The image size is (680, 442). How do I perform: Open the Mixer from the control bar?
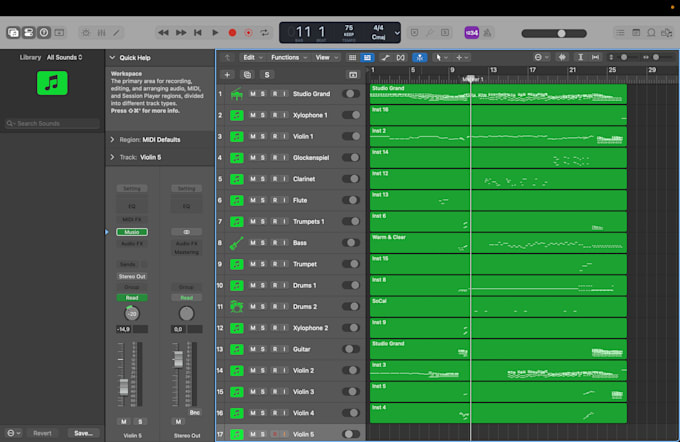tap(101, 33)
